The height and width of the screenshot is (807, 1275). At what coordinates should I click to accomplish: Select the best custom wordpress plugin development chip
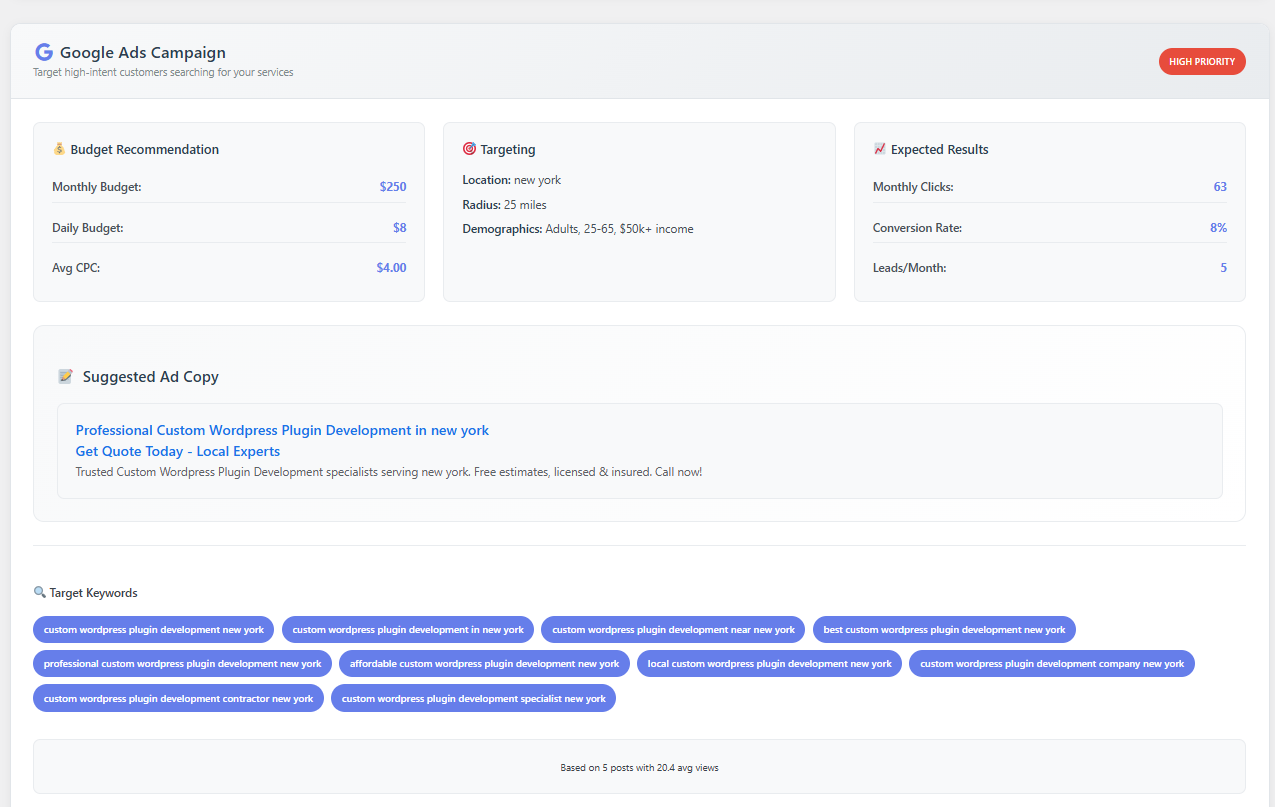(x=944, y=630)
